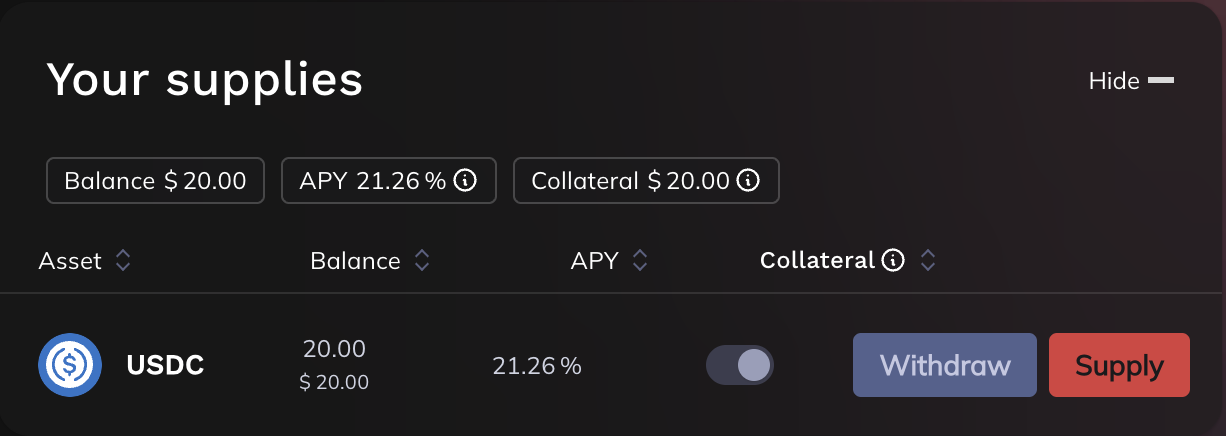The width and height of the screenshot is (1226, 436).
Task: Sort by APY using the arrows icon
Action: pos(640,261)
